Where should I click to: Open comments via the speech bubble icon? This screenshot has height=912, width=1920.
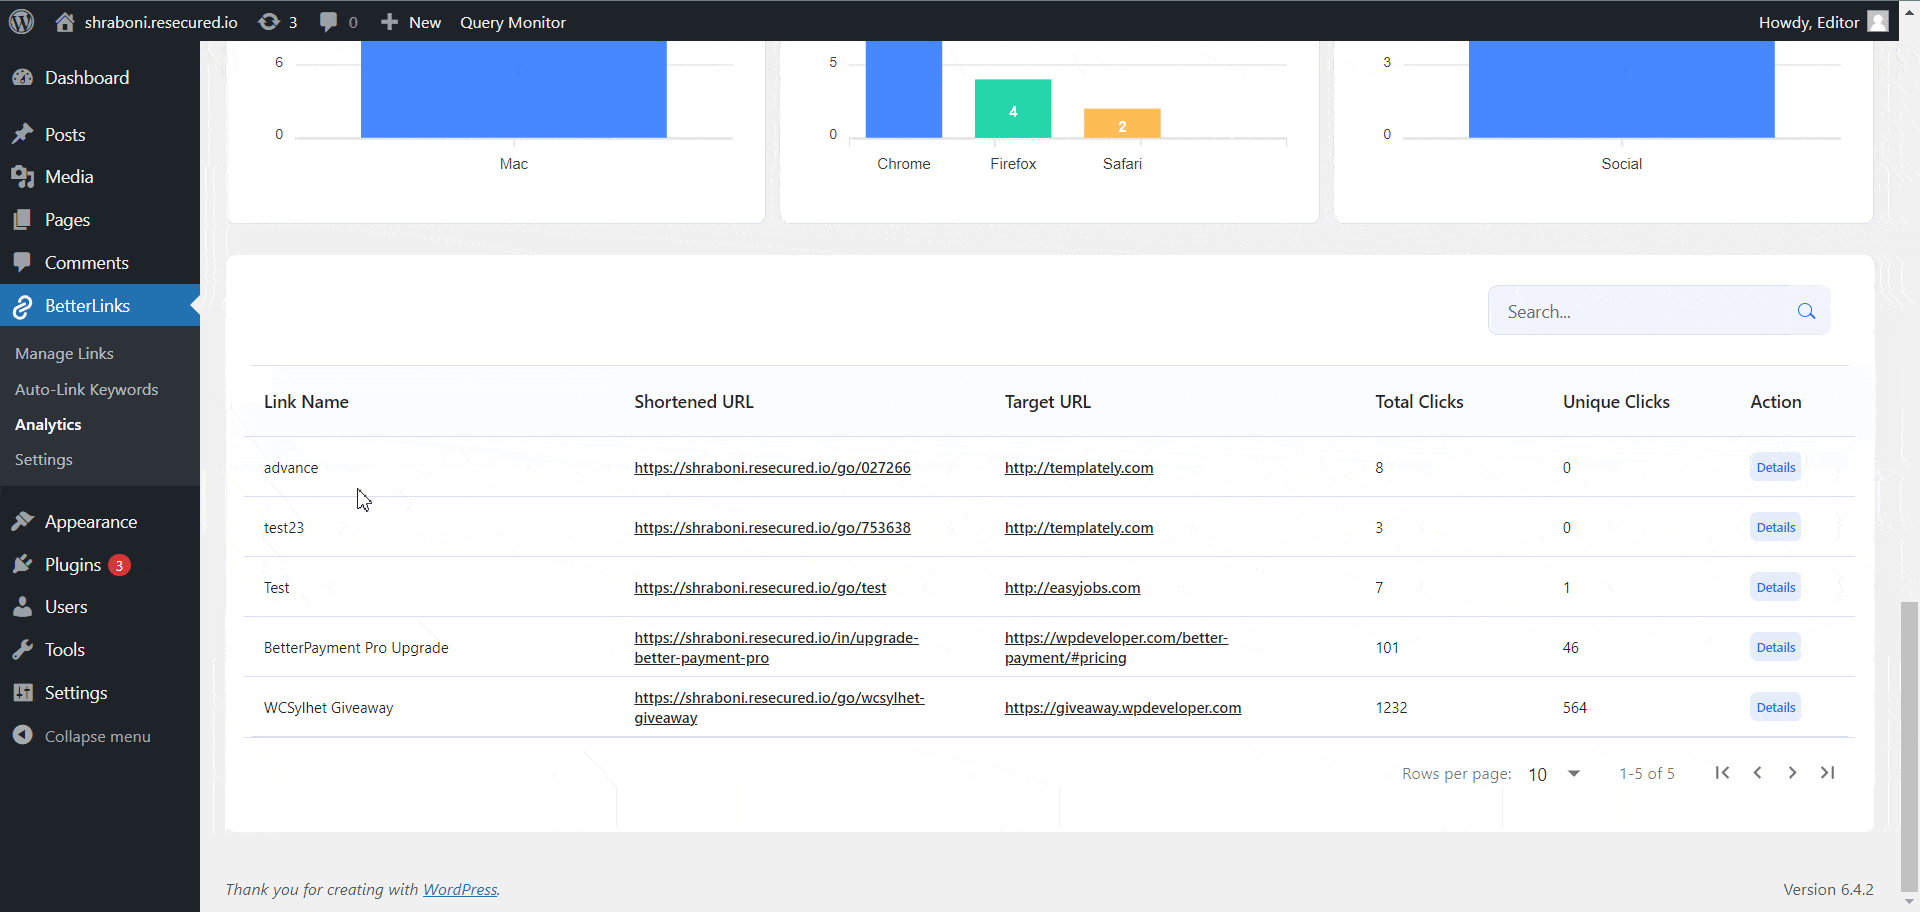(329, 21)
